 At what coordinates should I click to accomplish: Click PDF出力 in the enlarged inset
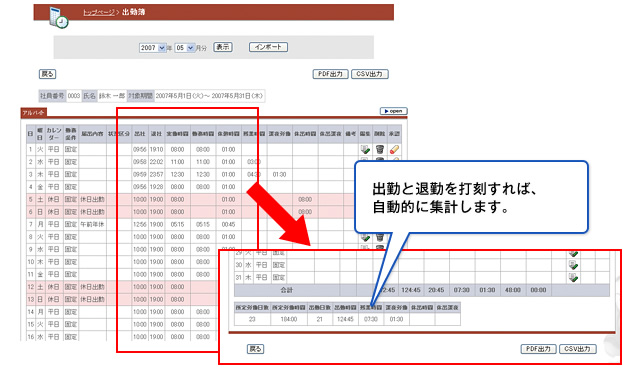tap(538, 349)
